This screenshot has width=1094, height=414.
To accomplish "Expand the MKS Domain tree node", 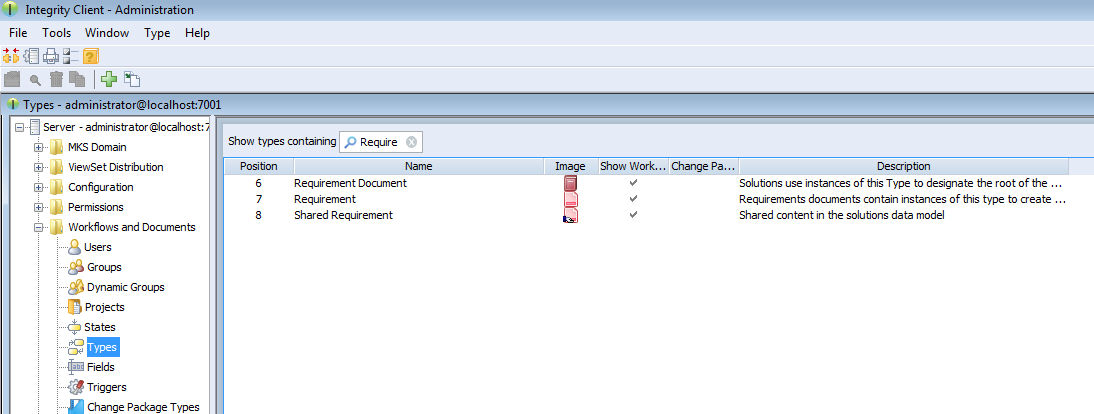I will pos(39,147).
